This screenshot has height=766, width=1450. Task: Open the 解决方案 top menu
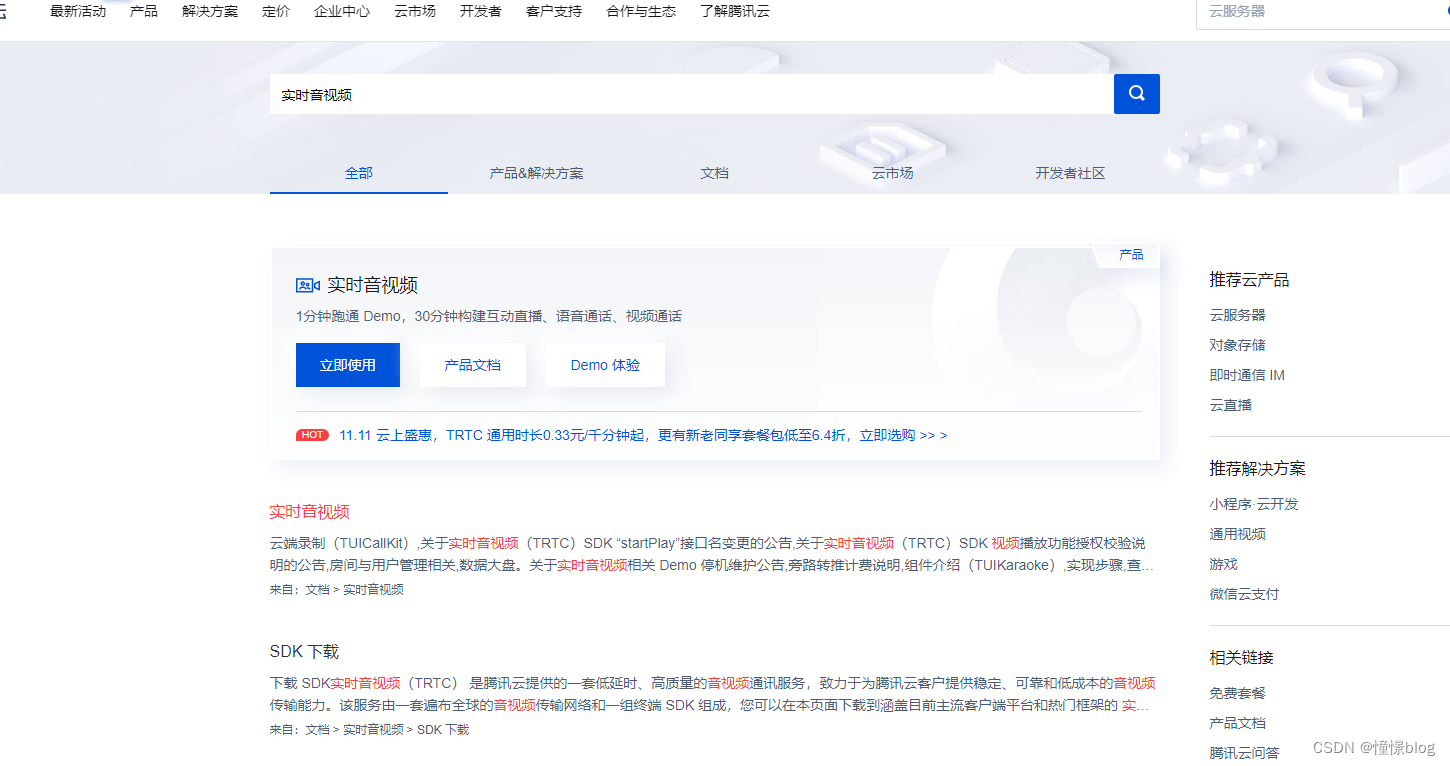pos(210,12)
